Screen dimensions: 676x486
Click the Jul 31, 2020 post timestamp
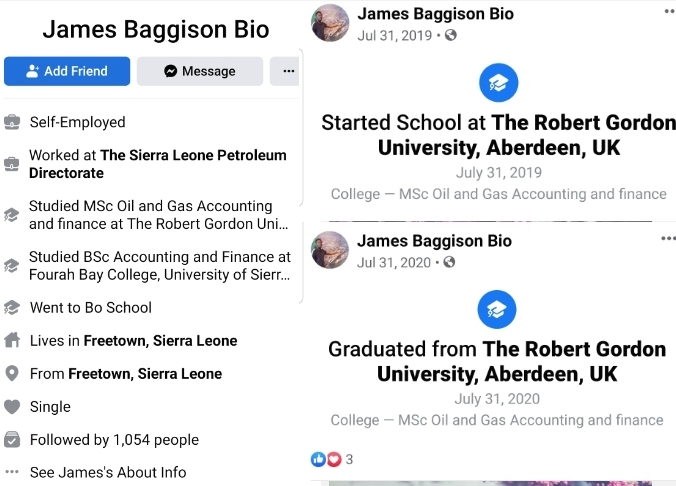click(394, 263)
